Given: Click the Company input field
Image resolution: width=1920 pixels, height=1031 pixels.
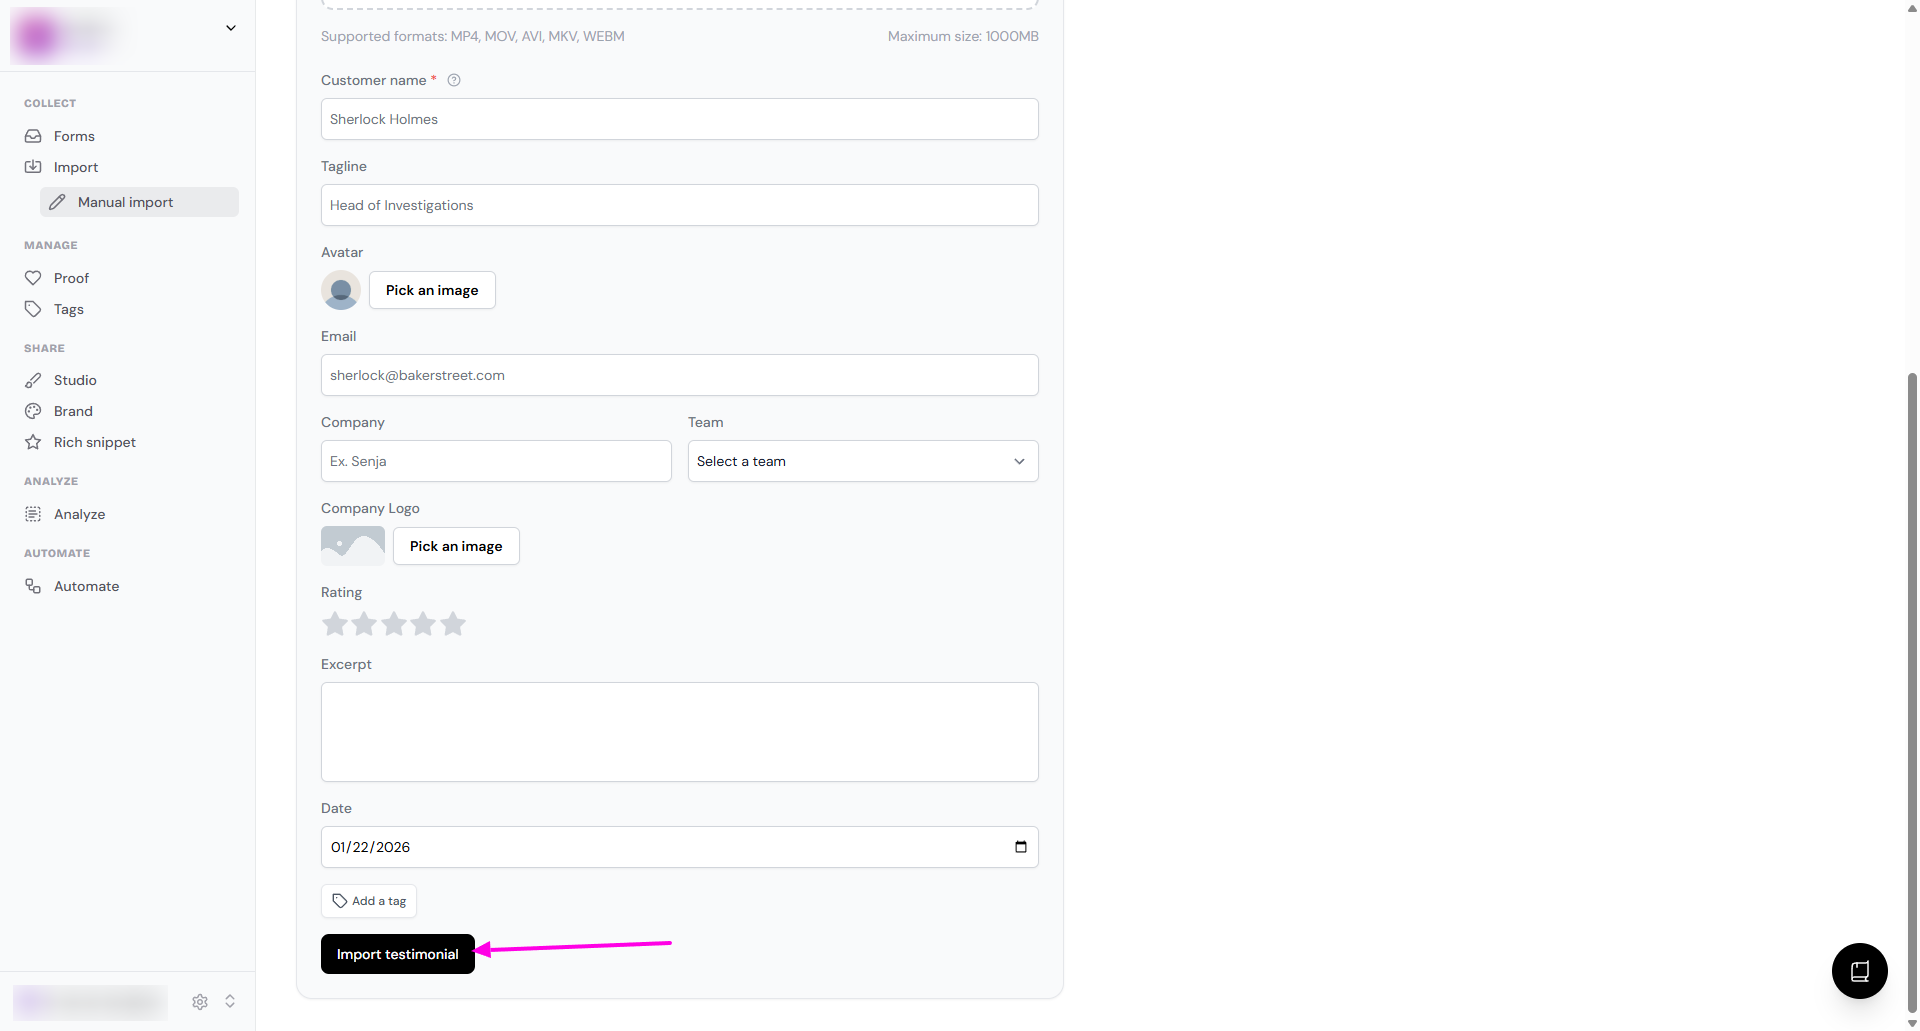Looking at the screenshot, I should tap(496, 461).
